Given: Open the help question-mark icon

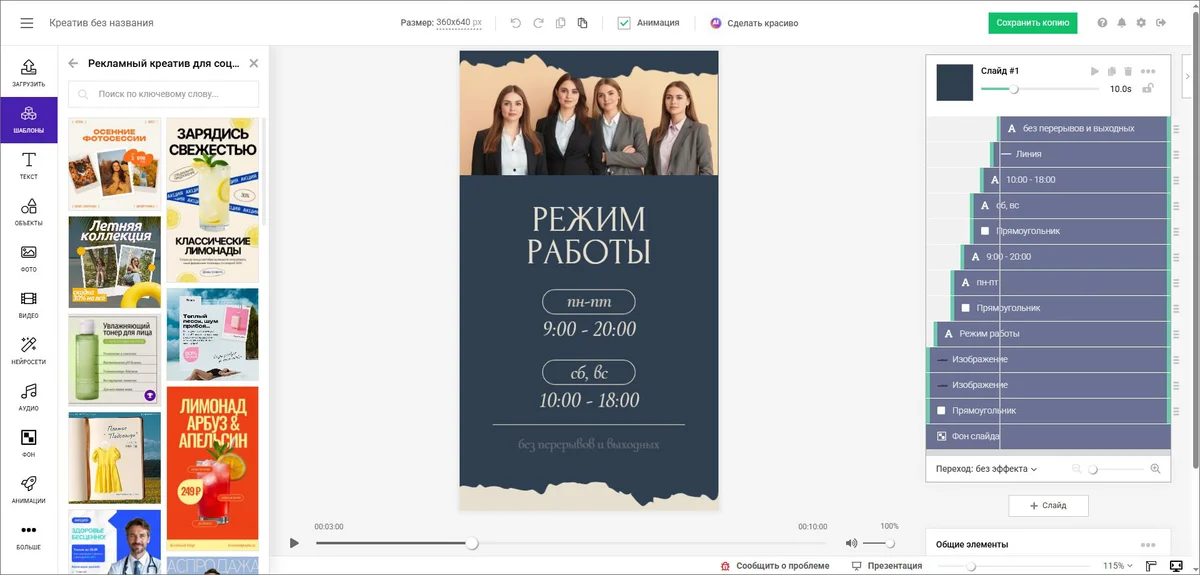Looking at the screenshot, I should pos(1102,23).
